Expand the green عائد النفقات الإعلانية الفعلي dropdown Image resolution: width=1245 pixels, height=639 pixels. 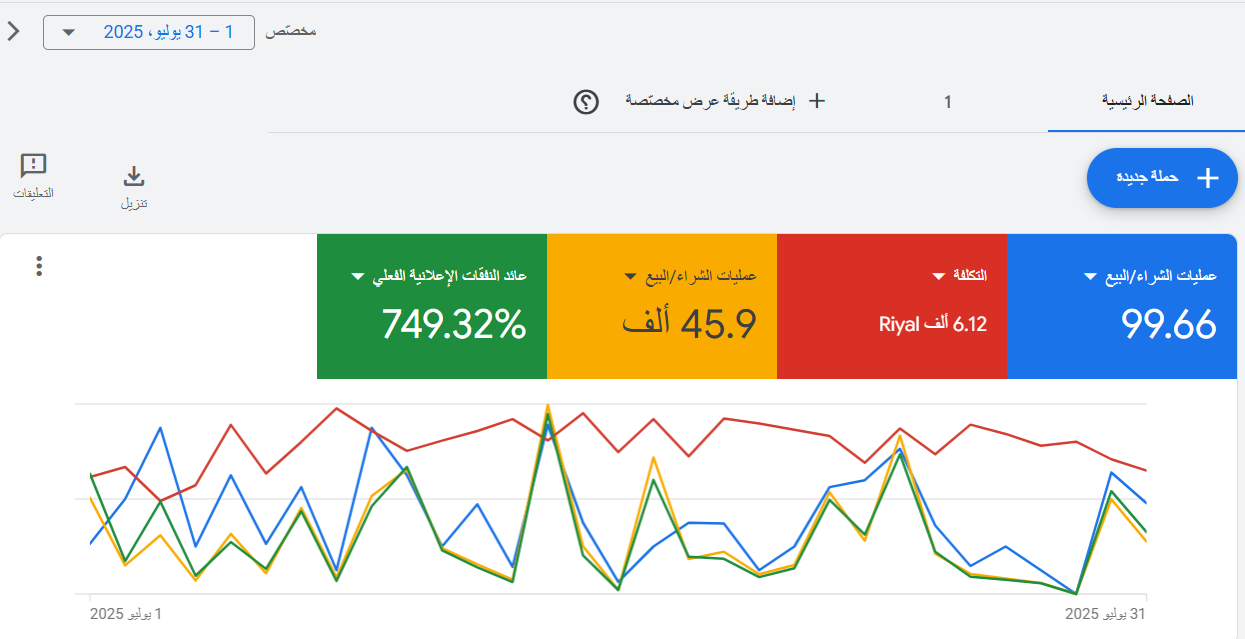[x=358, y=276]
